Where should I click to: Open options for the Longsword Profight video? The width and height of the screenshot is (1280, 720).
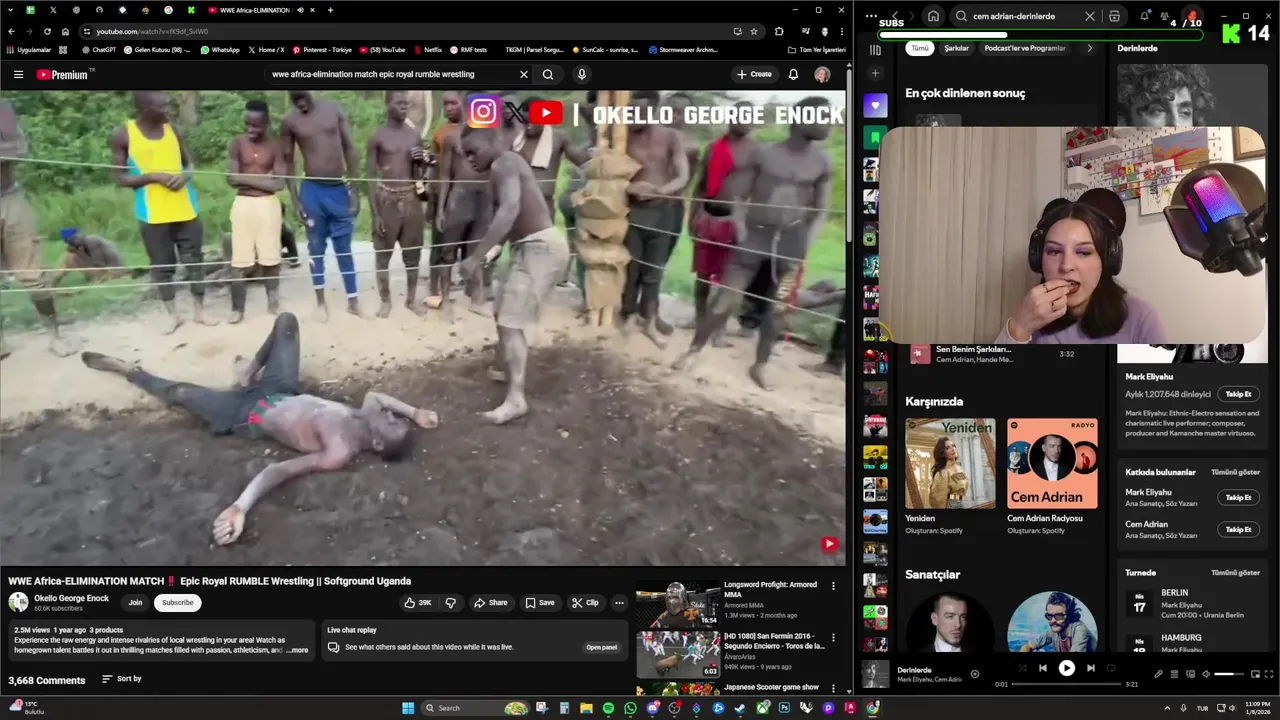pos(833,586)
